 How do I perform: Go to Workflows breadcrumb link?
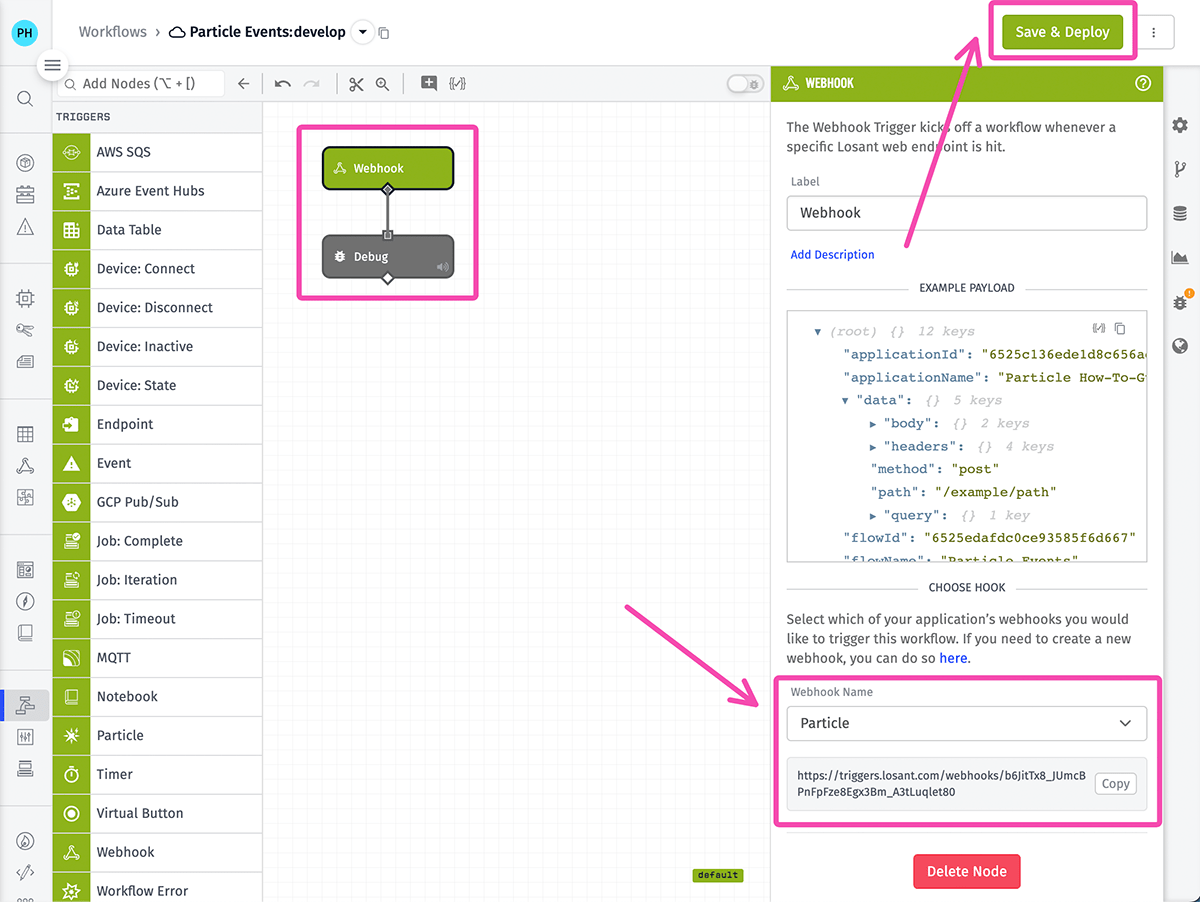(113, 32)
